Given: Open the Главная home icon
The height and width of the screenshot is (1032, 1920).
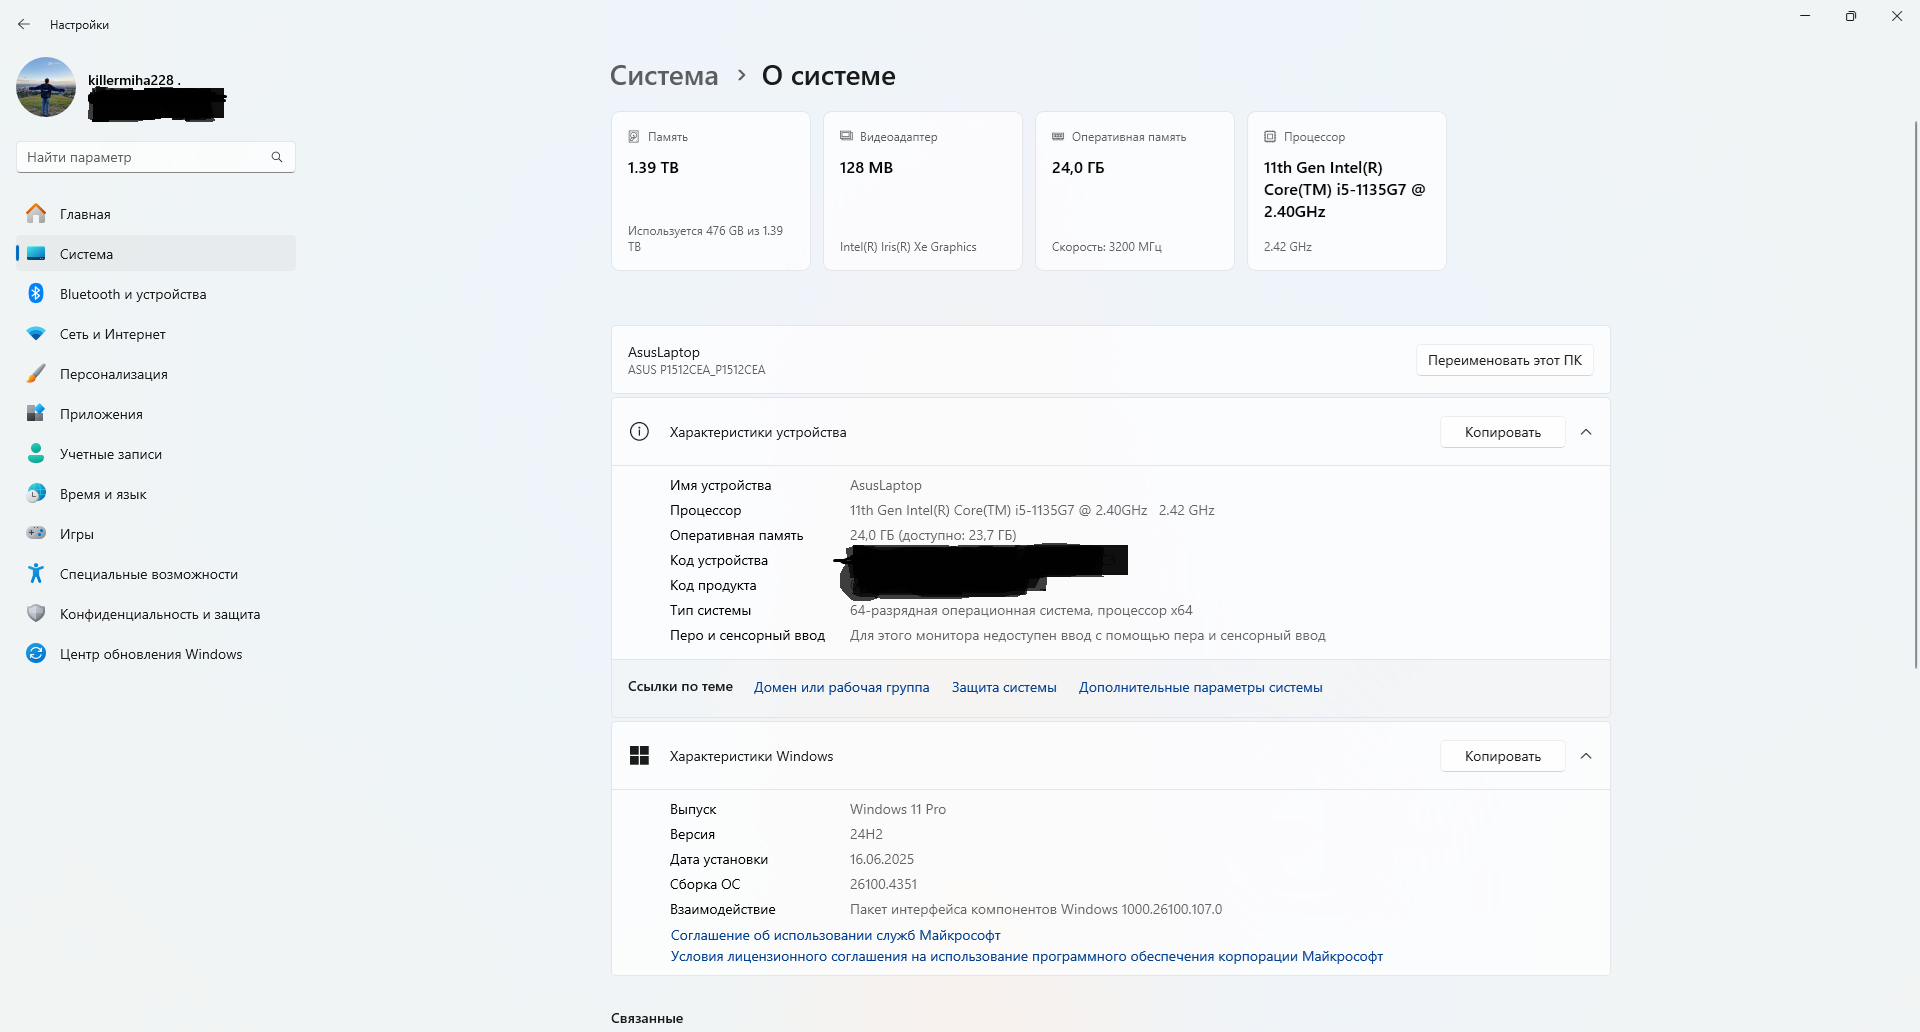Looking at the screenshot, I should pyautogui.click(x=36, y=213).
